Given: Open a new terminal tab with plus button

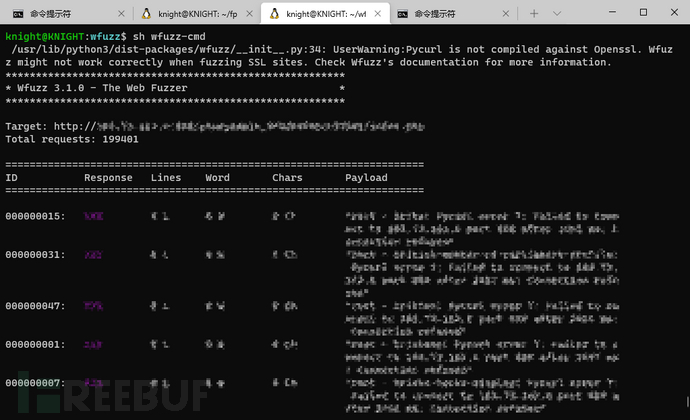Looking at the screenshot, I should click(534, 14).
